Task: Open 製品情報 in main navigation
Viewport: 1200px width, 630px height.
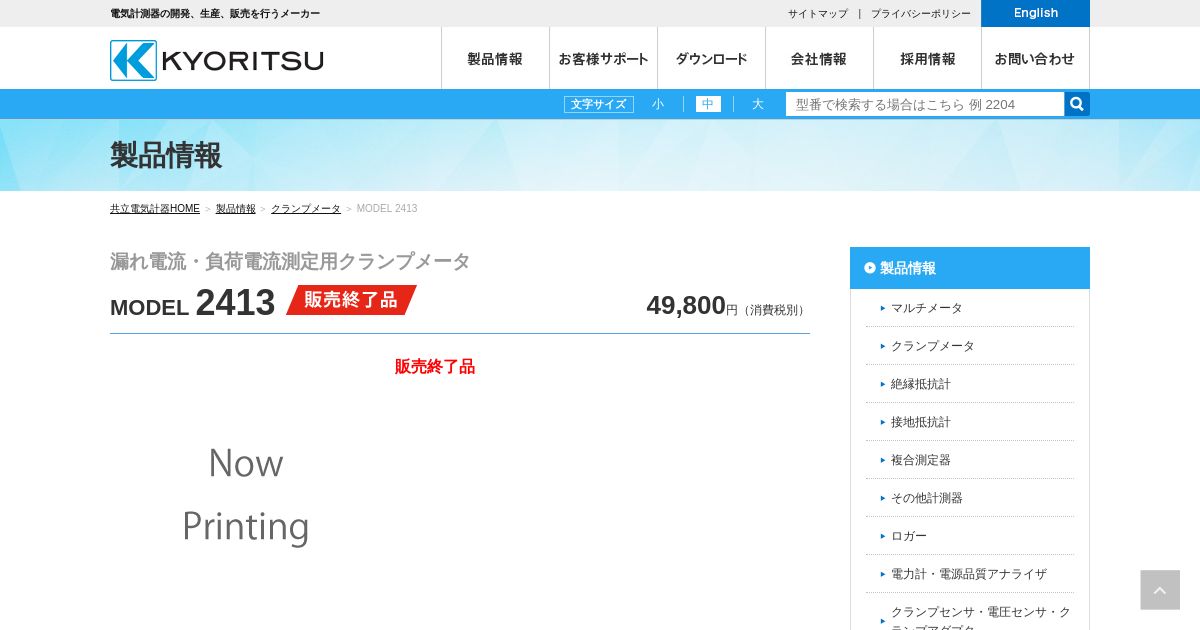Action: [495, 59]
